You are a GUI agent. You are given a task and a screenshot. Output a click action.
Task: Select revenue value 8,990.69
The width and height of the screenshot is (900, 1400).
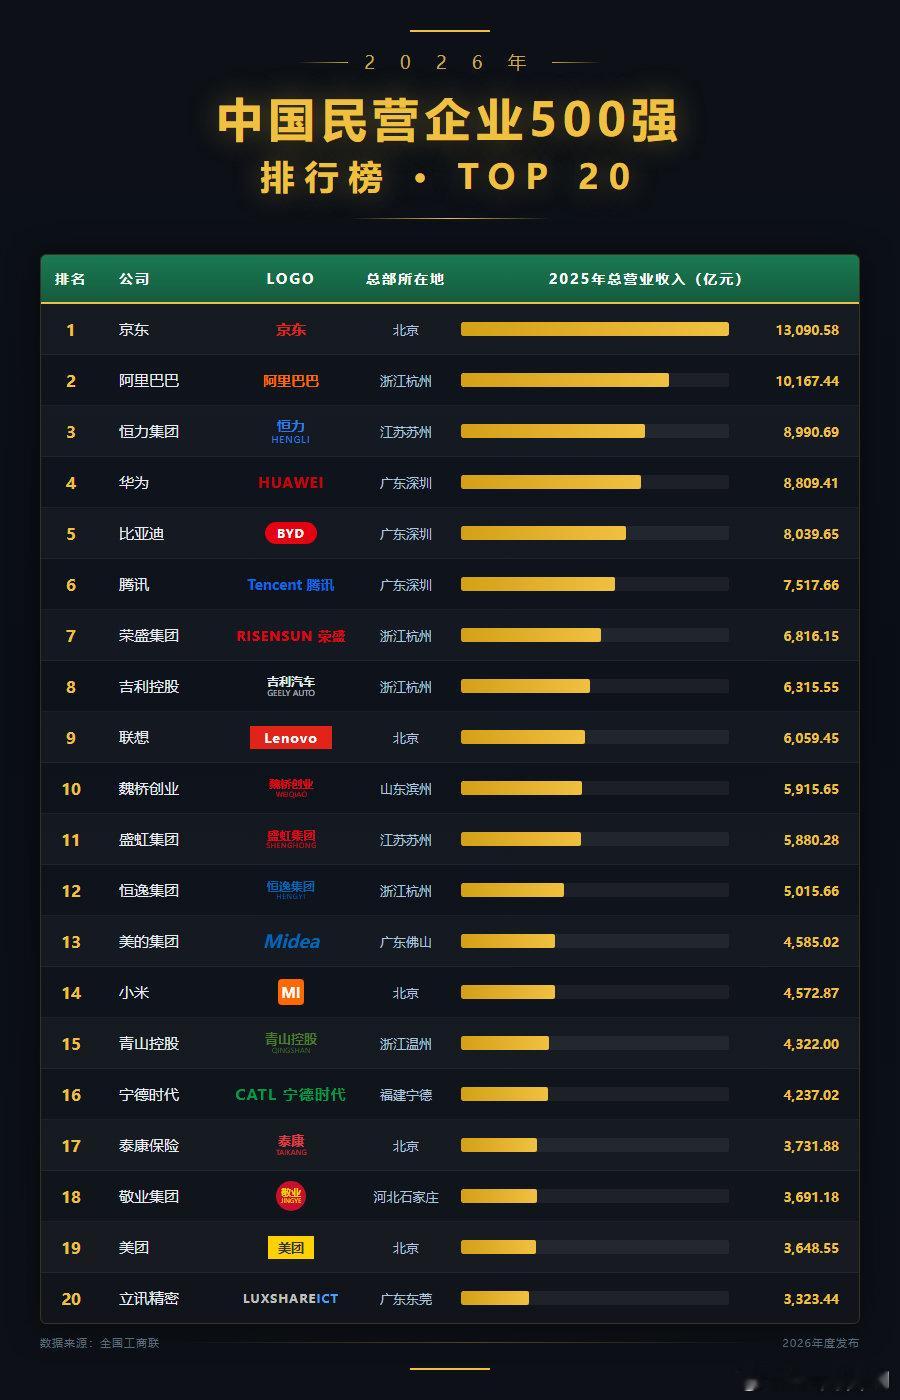pyautogui.click(x=811, y=432)
